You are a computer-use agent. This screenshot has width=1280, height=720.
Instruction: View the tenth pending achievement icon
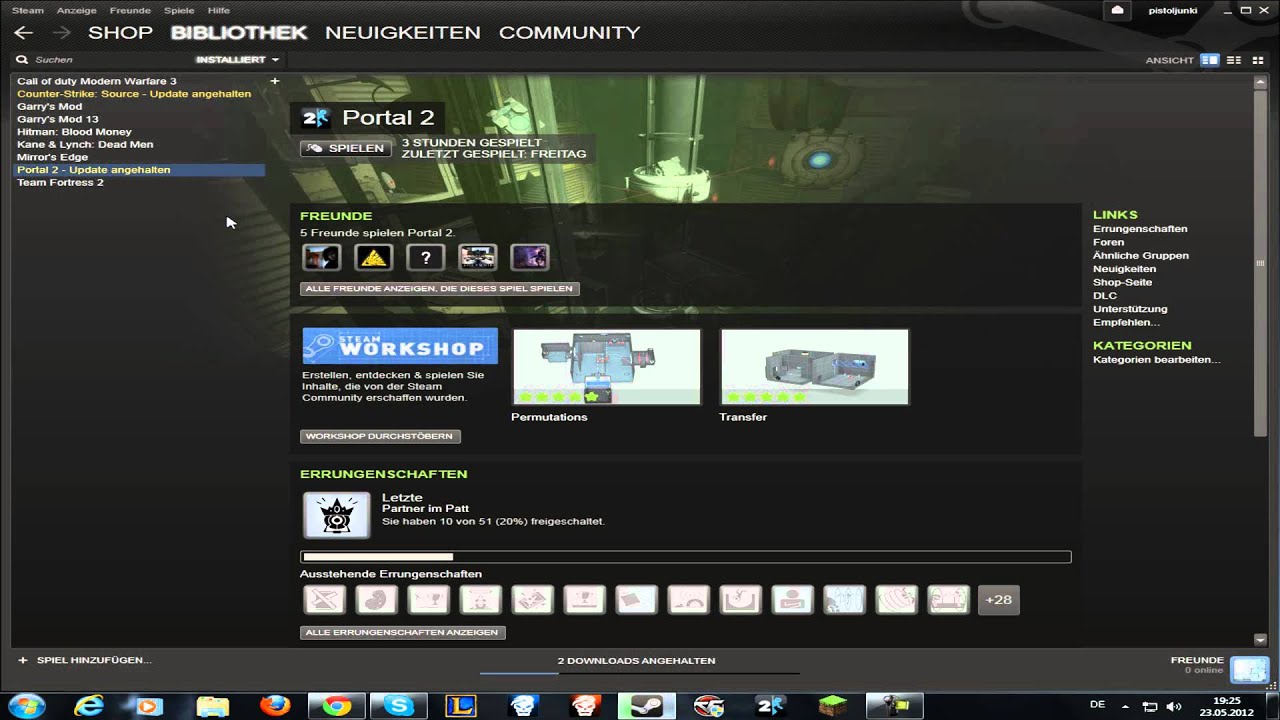(x=792, y=599)
